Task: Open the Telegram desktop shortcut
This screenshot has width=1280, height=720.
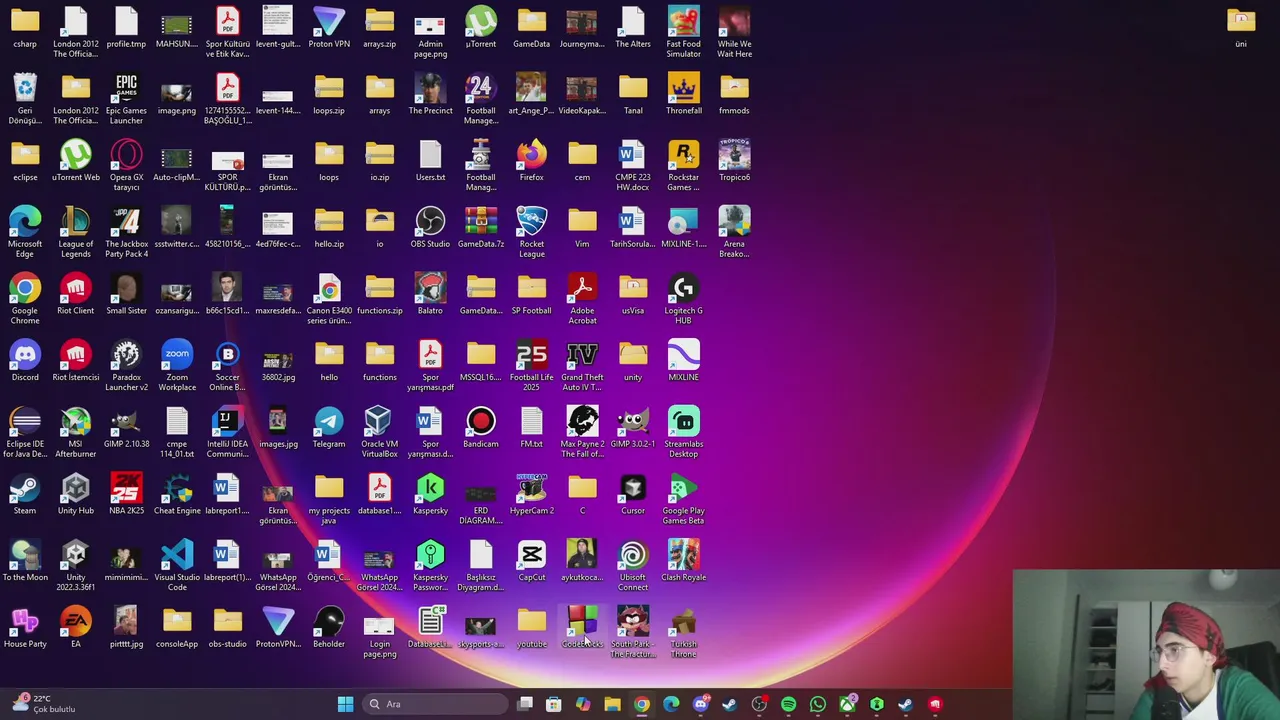Action: point(329,427)
